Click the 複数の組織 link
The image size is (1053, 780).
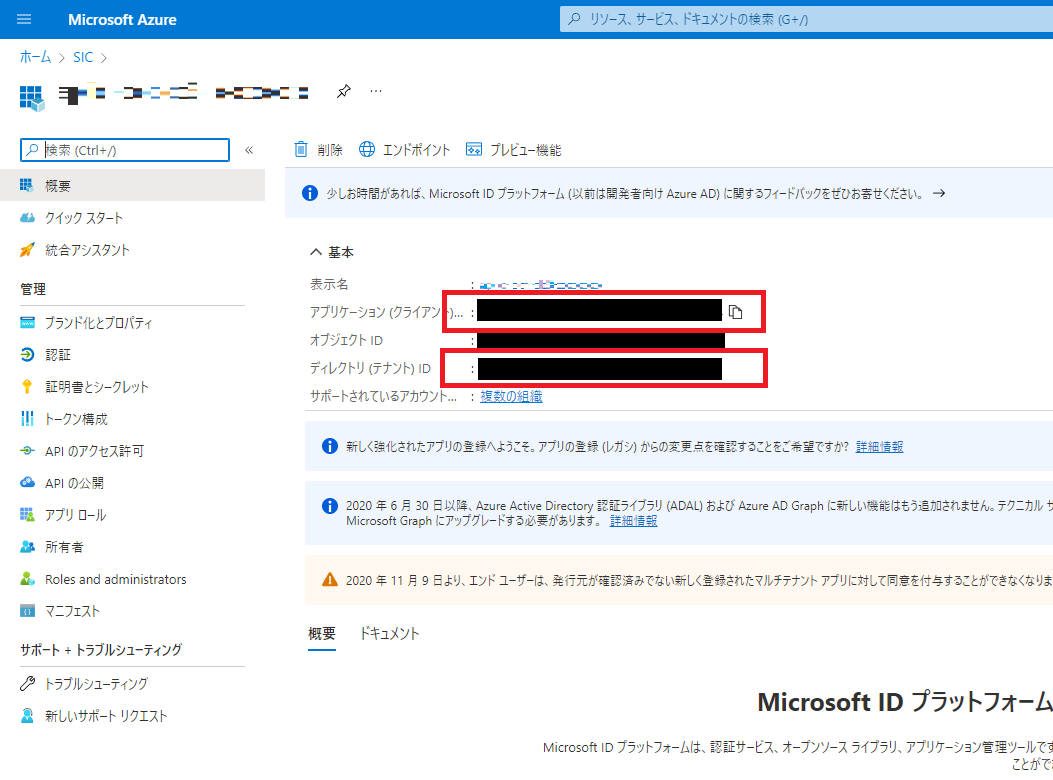pos(511,397)
